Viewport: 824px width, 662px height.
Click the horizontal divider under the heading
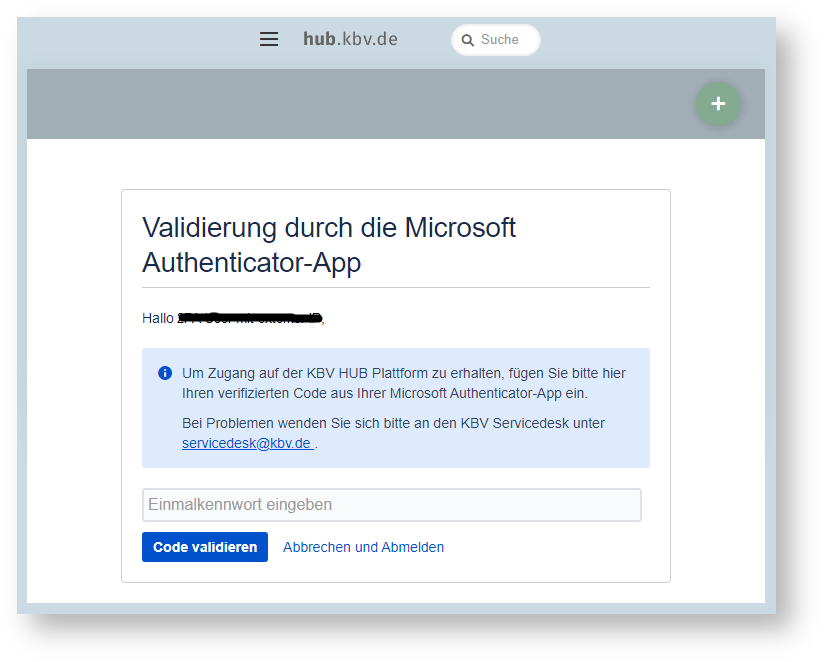click(395, 288)
